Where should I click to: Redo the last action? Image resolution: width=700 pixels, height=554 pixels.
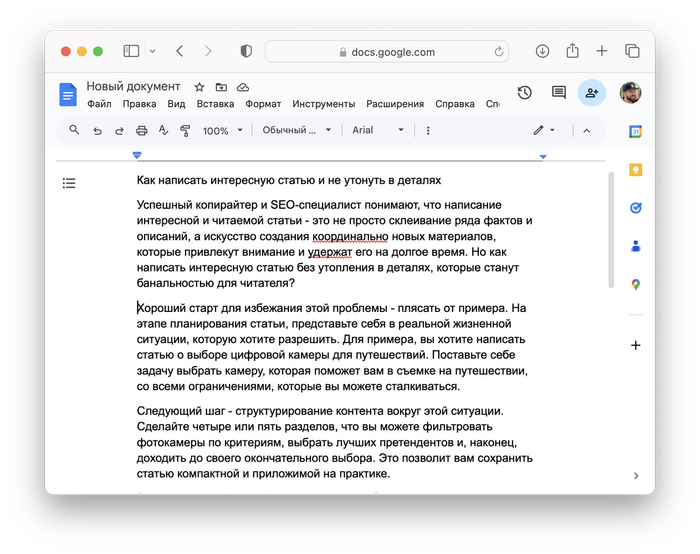[119, 131]
